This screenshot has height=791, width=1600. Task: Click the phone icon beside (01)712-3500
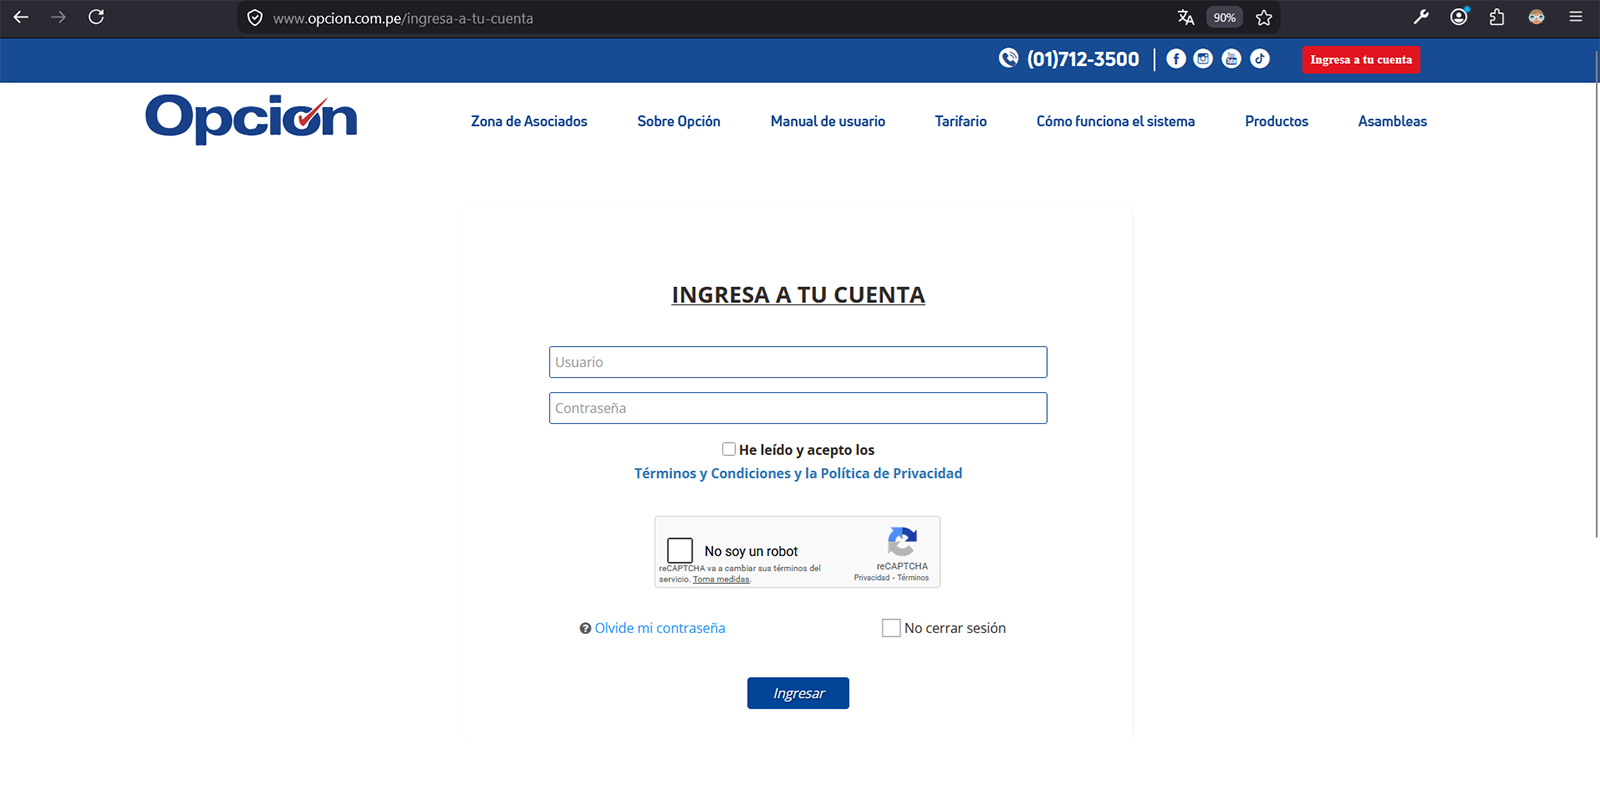point(1009,58)
